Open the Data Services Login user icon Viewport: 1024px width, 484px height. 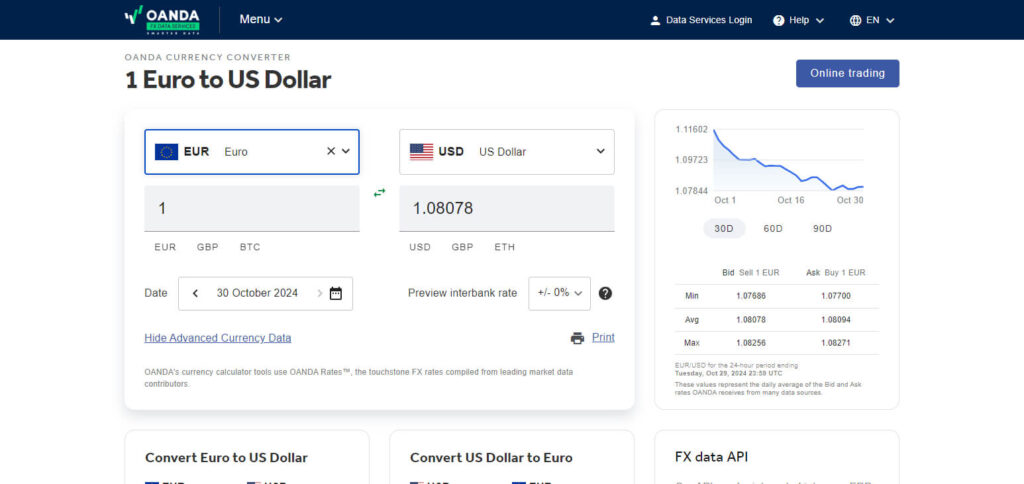[656, 20]
